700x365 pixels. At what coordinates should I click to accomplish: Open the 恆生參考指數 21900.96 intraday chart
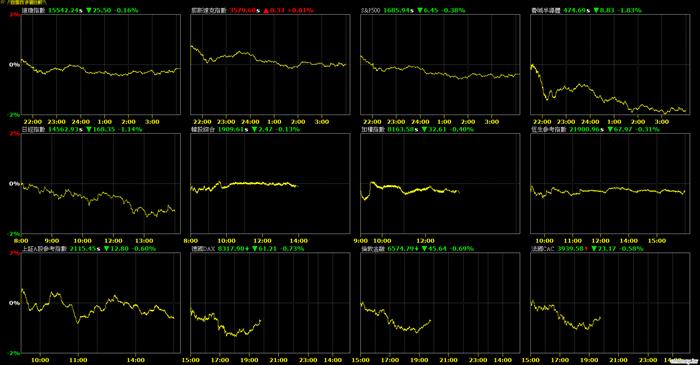click(x=610, y=183)
